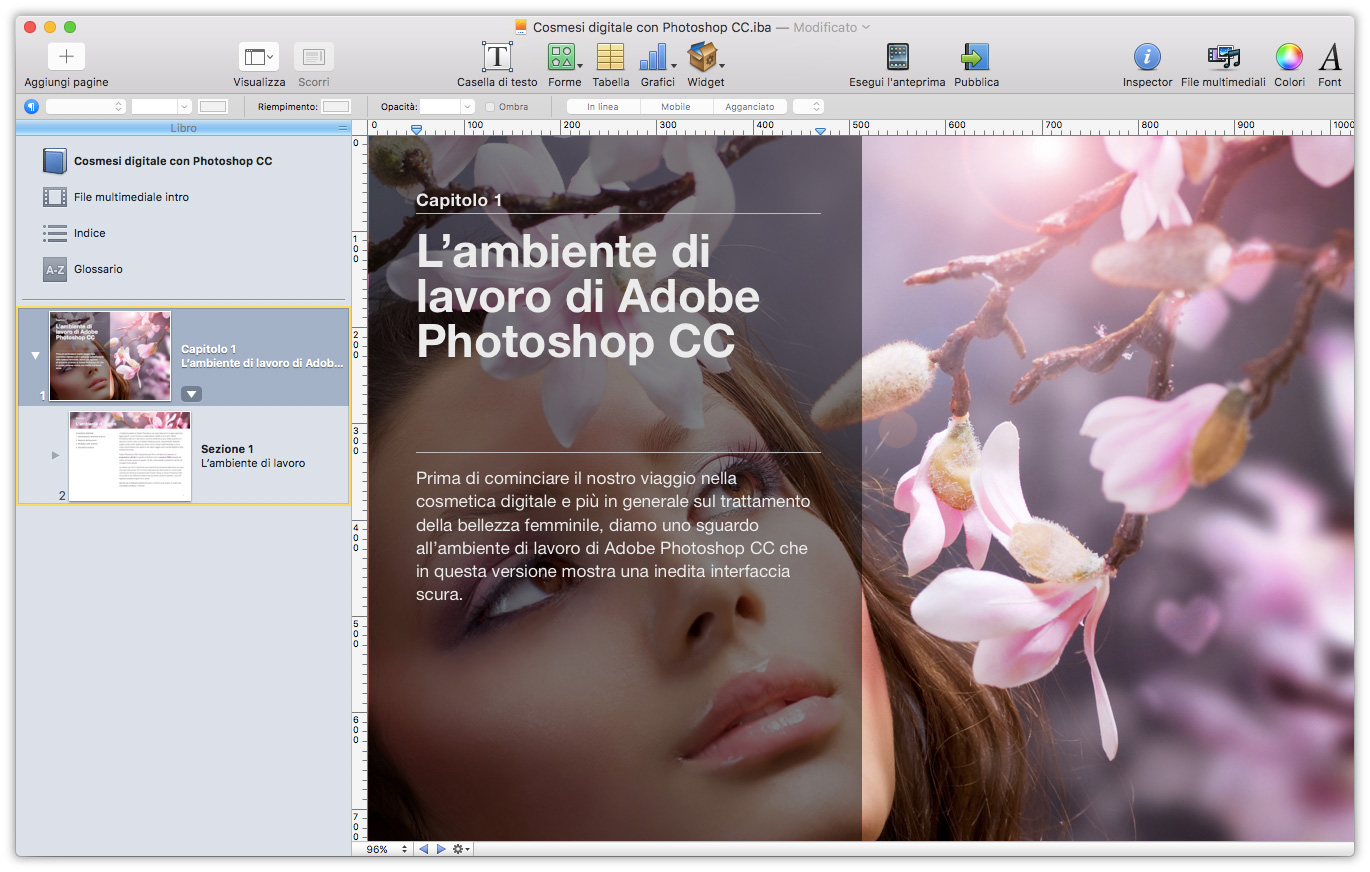Open the paragraph style popup field
Image resolution: width=1370 pixels, height=872 pixels.
click(x=85, y=106)
